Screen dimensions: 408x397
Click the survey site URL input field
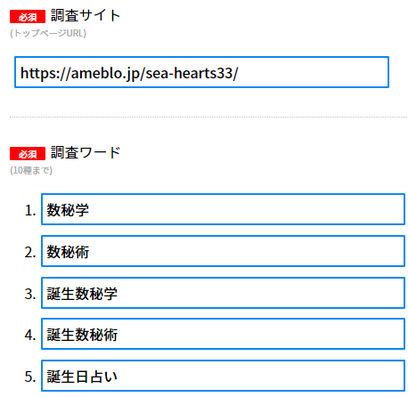click(202, 72)
